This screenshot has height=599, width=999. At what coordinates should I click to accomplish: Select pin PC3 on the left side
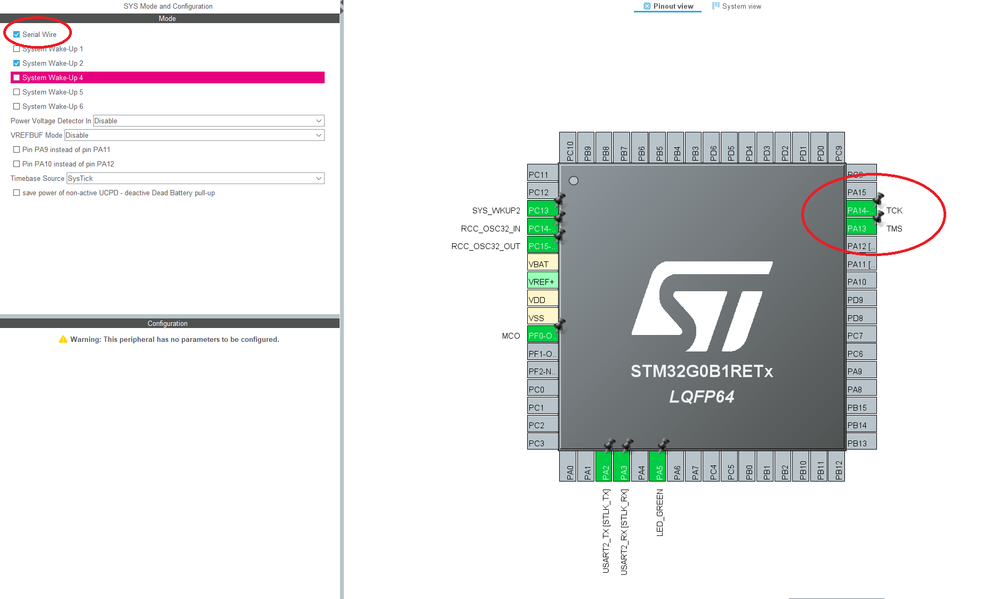click(543, 443)
